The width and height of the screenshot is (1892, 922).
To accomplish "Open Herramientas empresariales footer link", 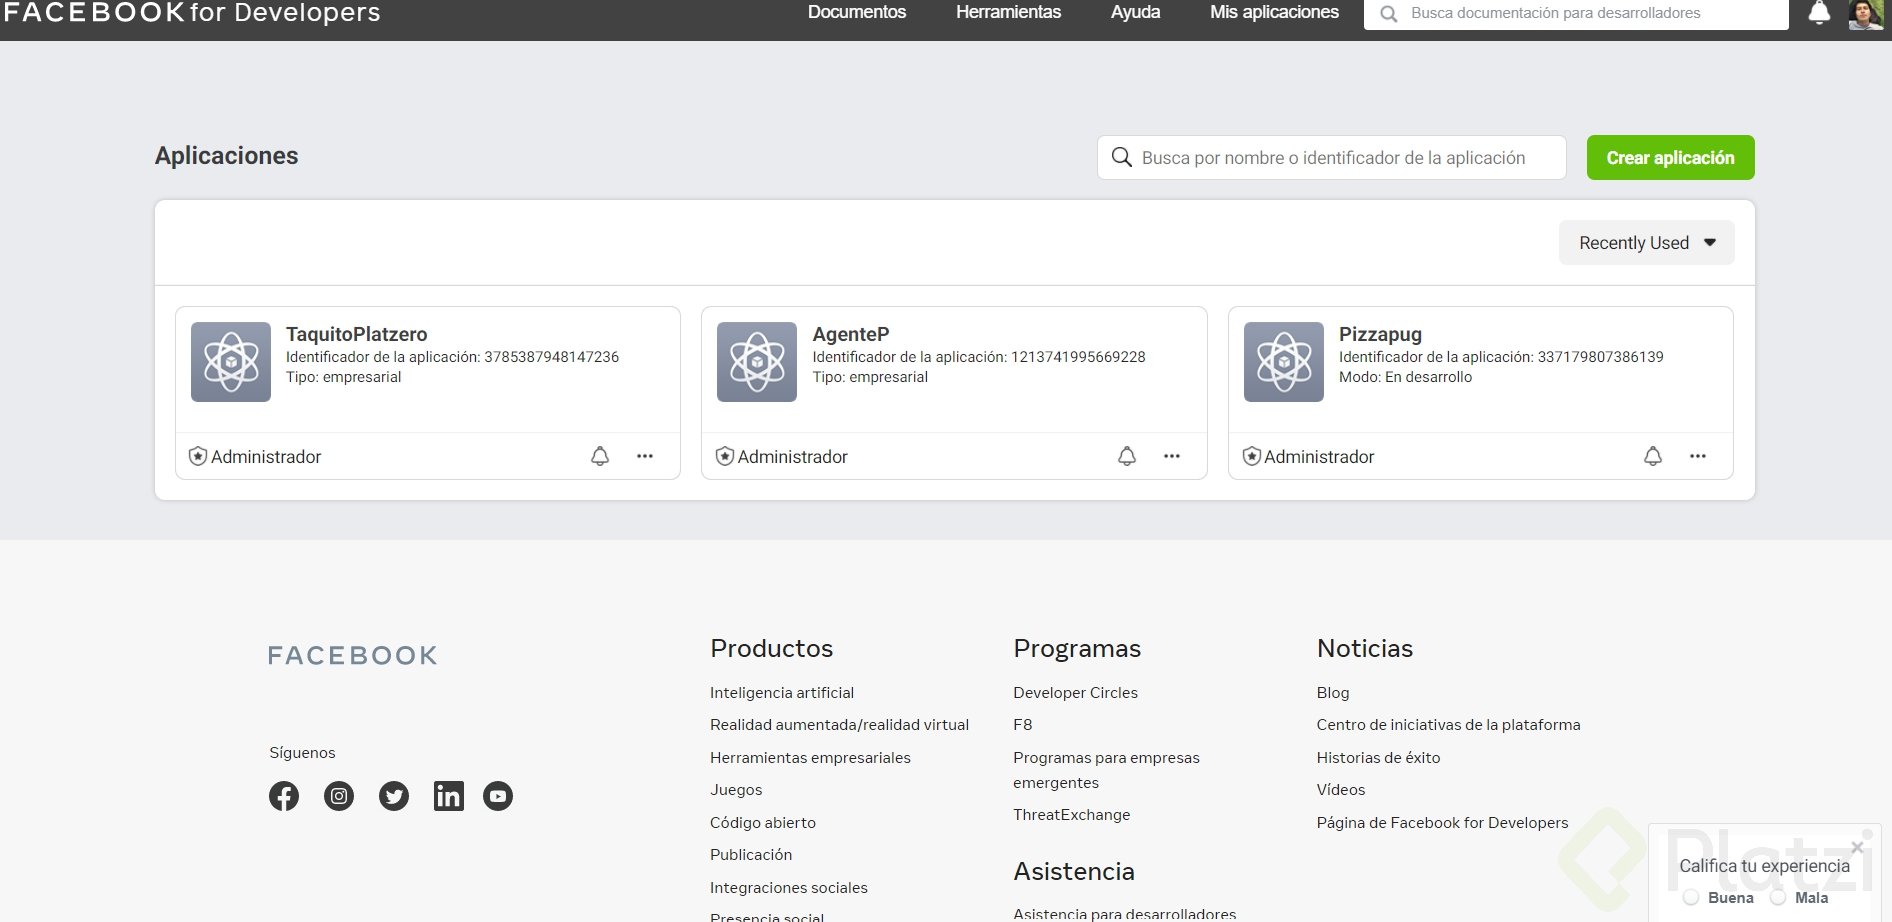I will [x=810, y=758].
